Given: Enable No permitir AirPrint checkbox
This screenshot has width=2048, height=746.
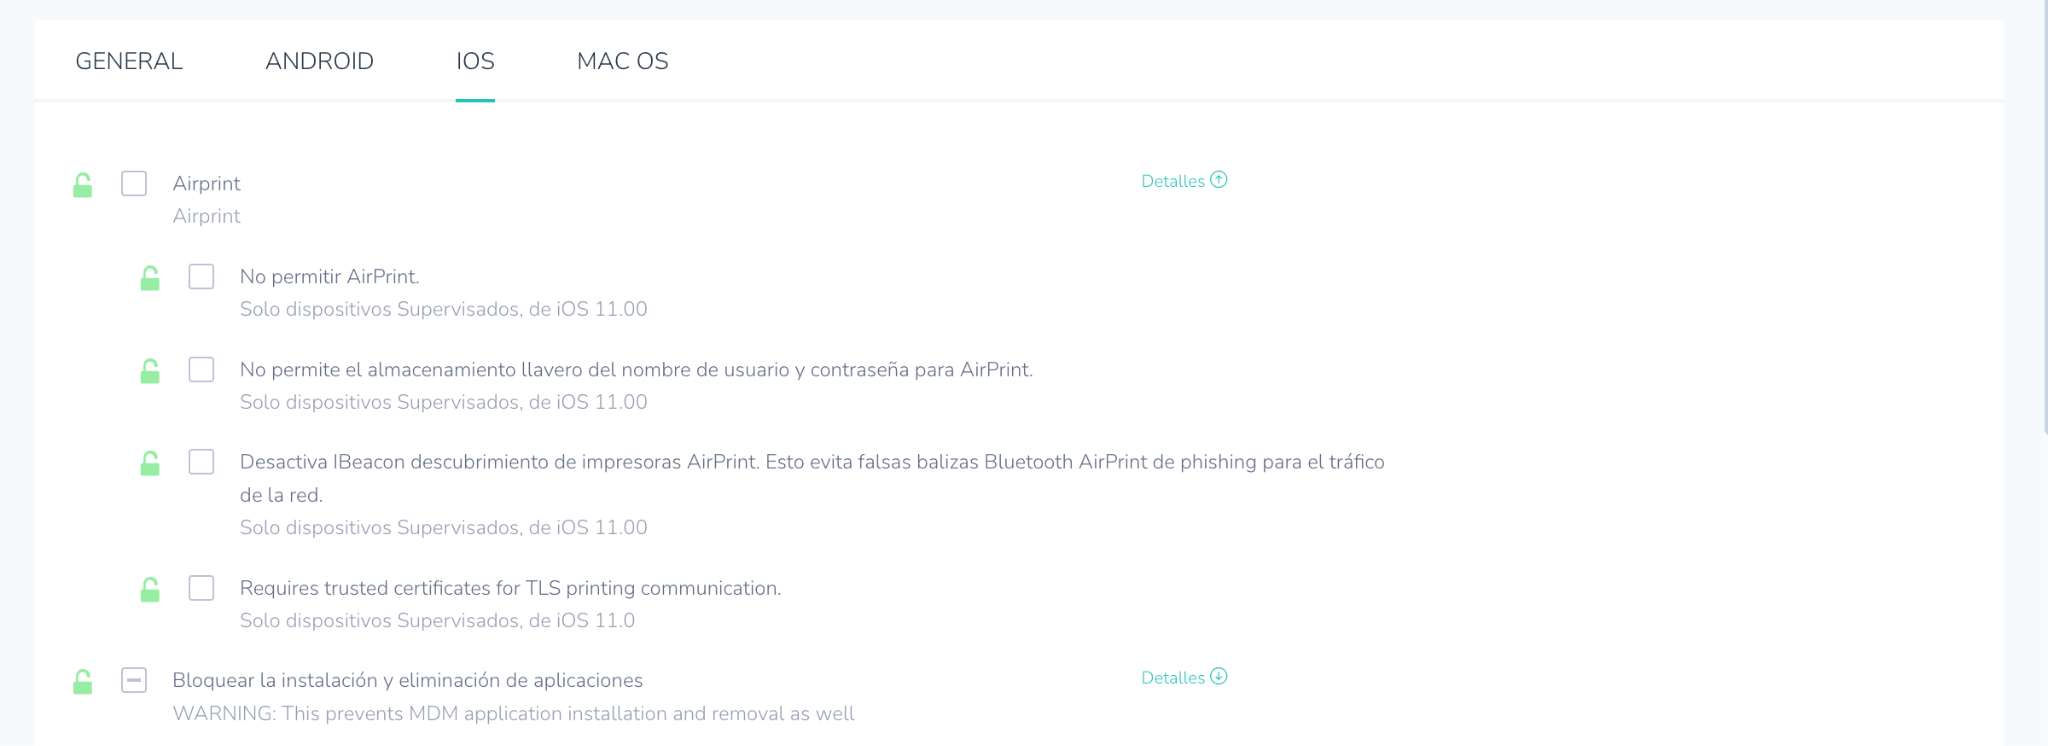Looking at the screenshot, I should click(201, 277).
